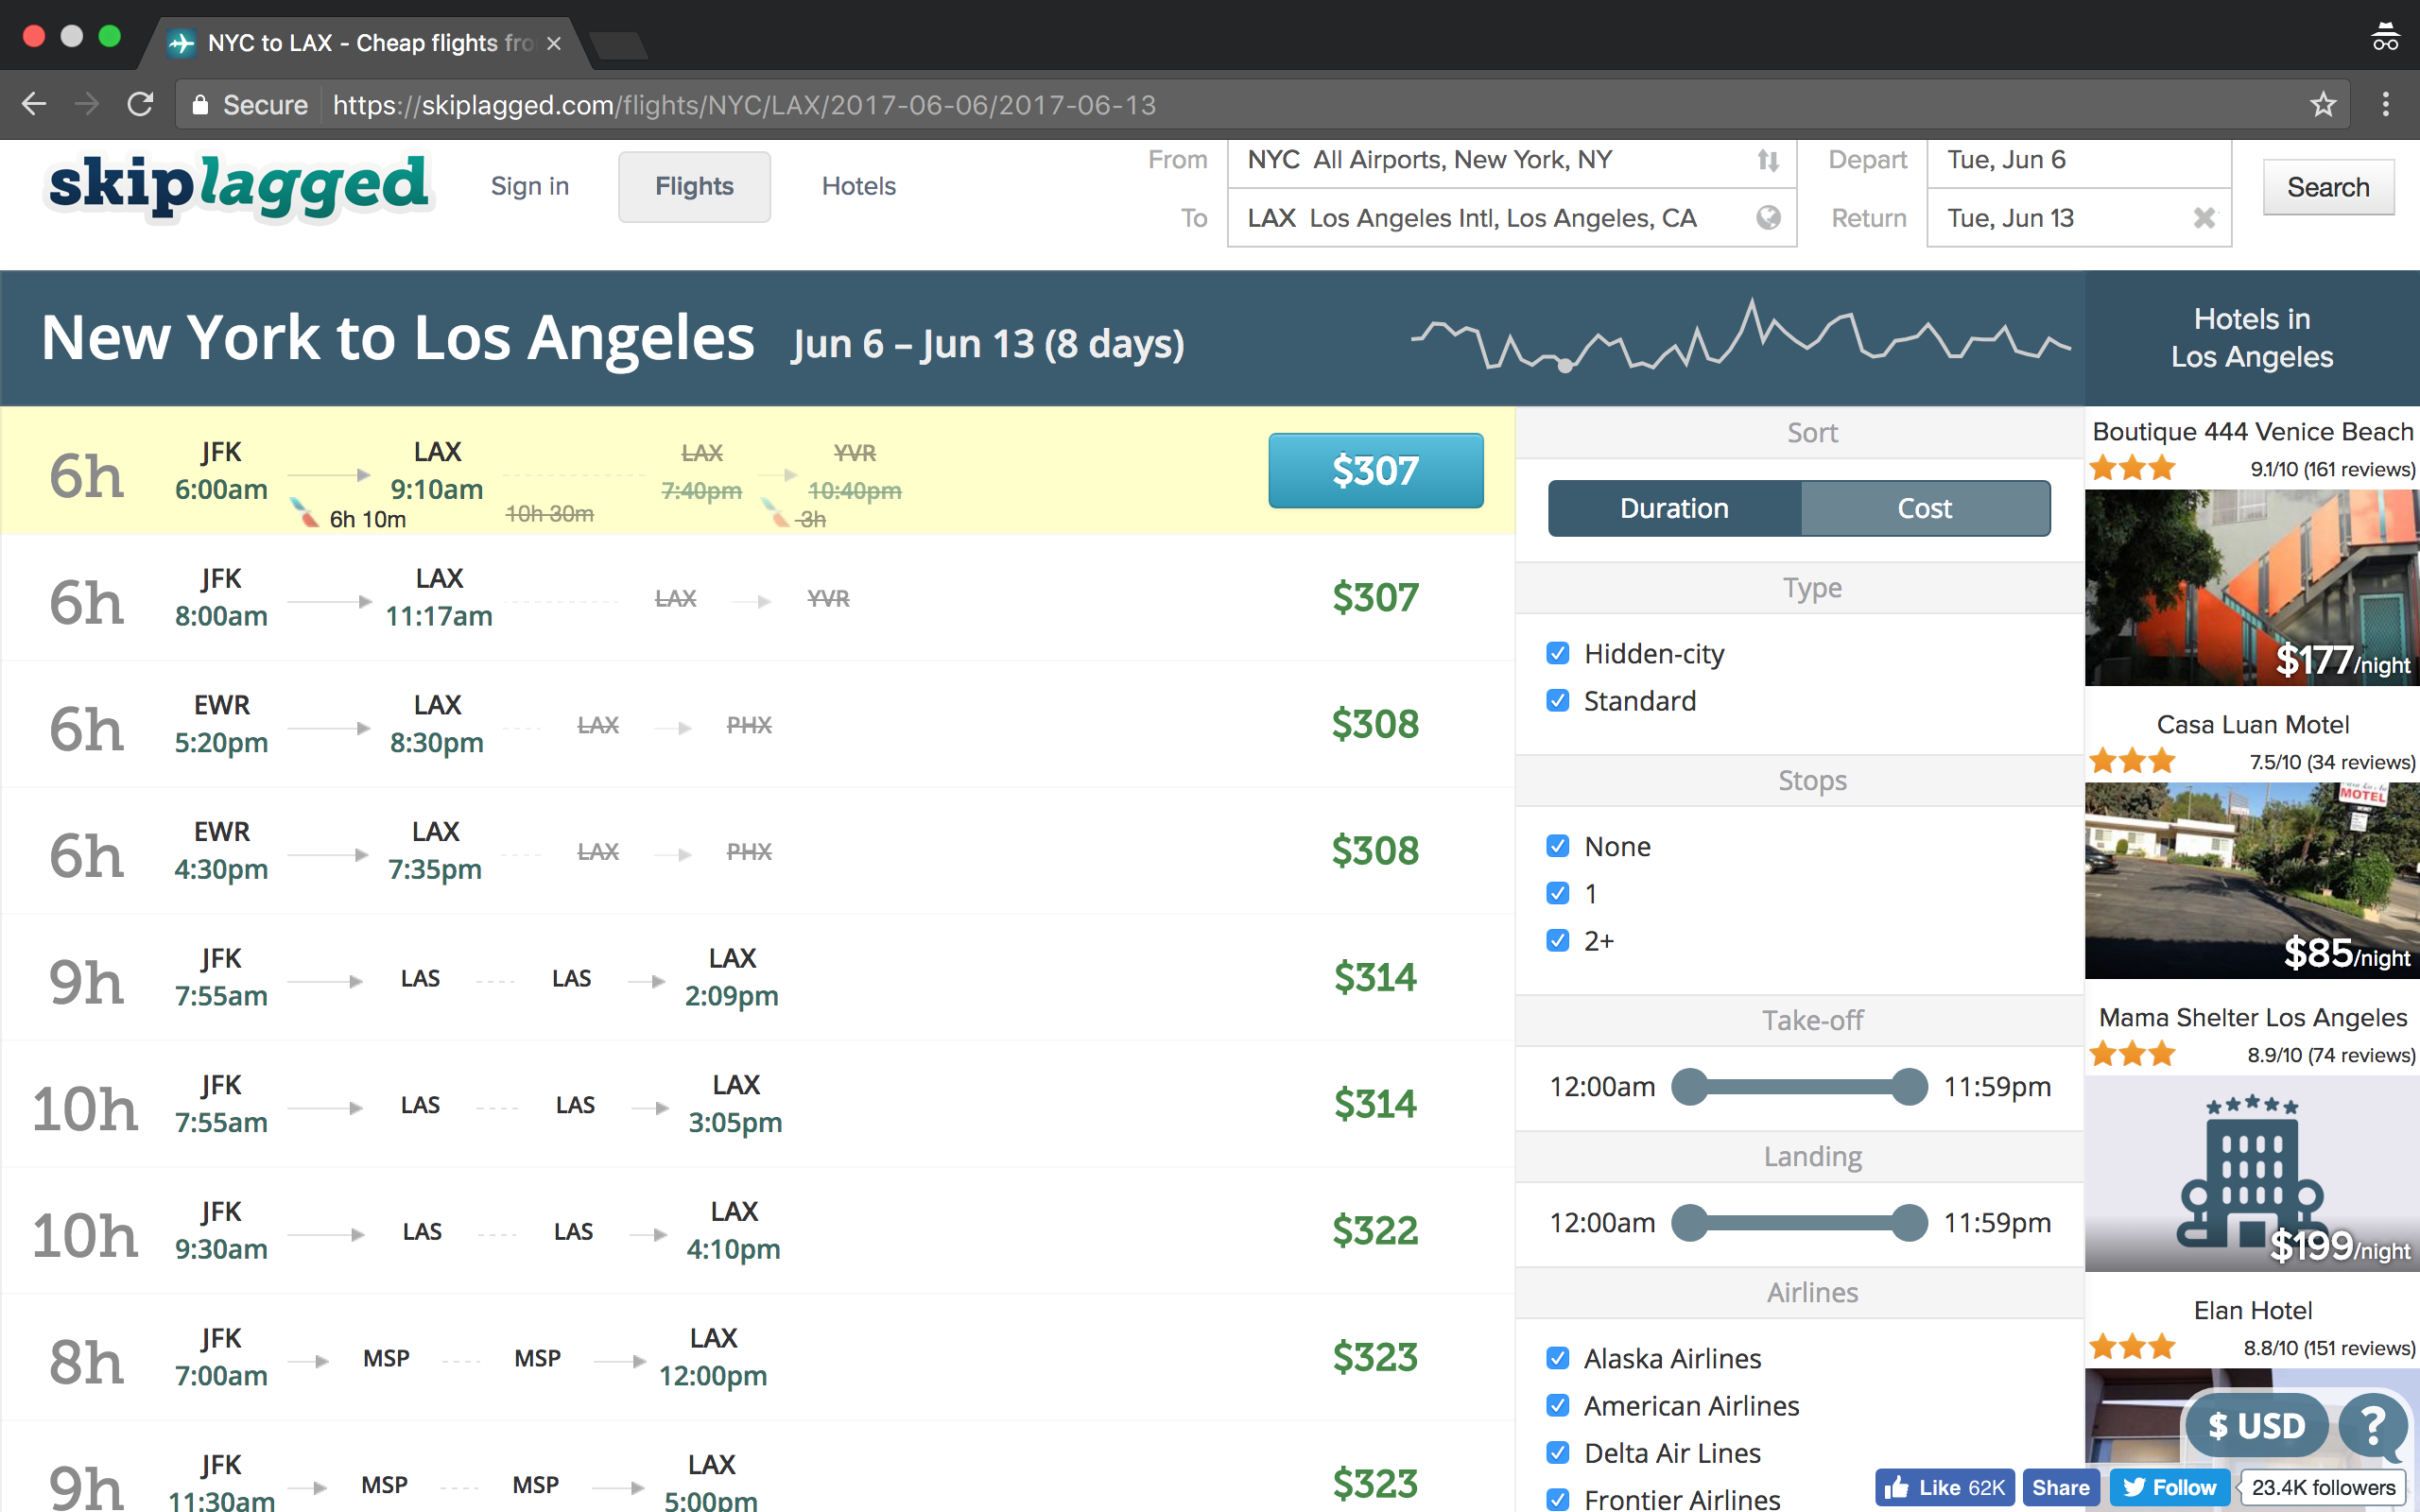2420x1512 pixels.
Task: Sort flights by Duration
Action: point(1675,508)
